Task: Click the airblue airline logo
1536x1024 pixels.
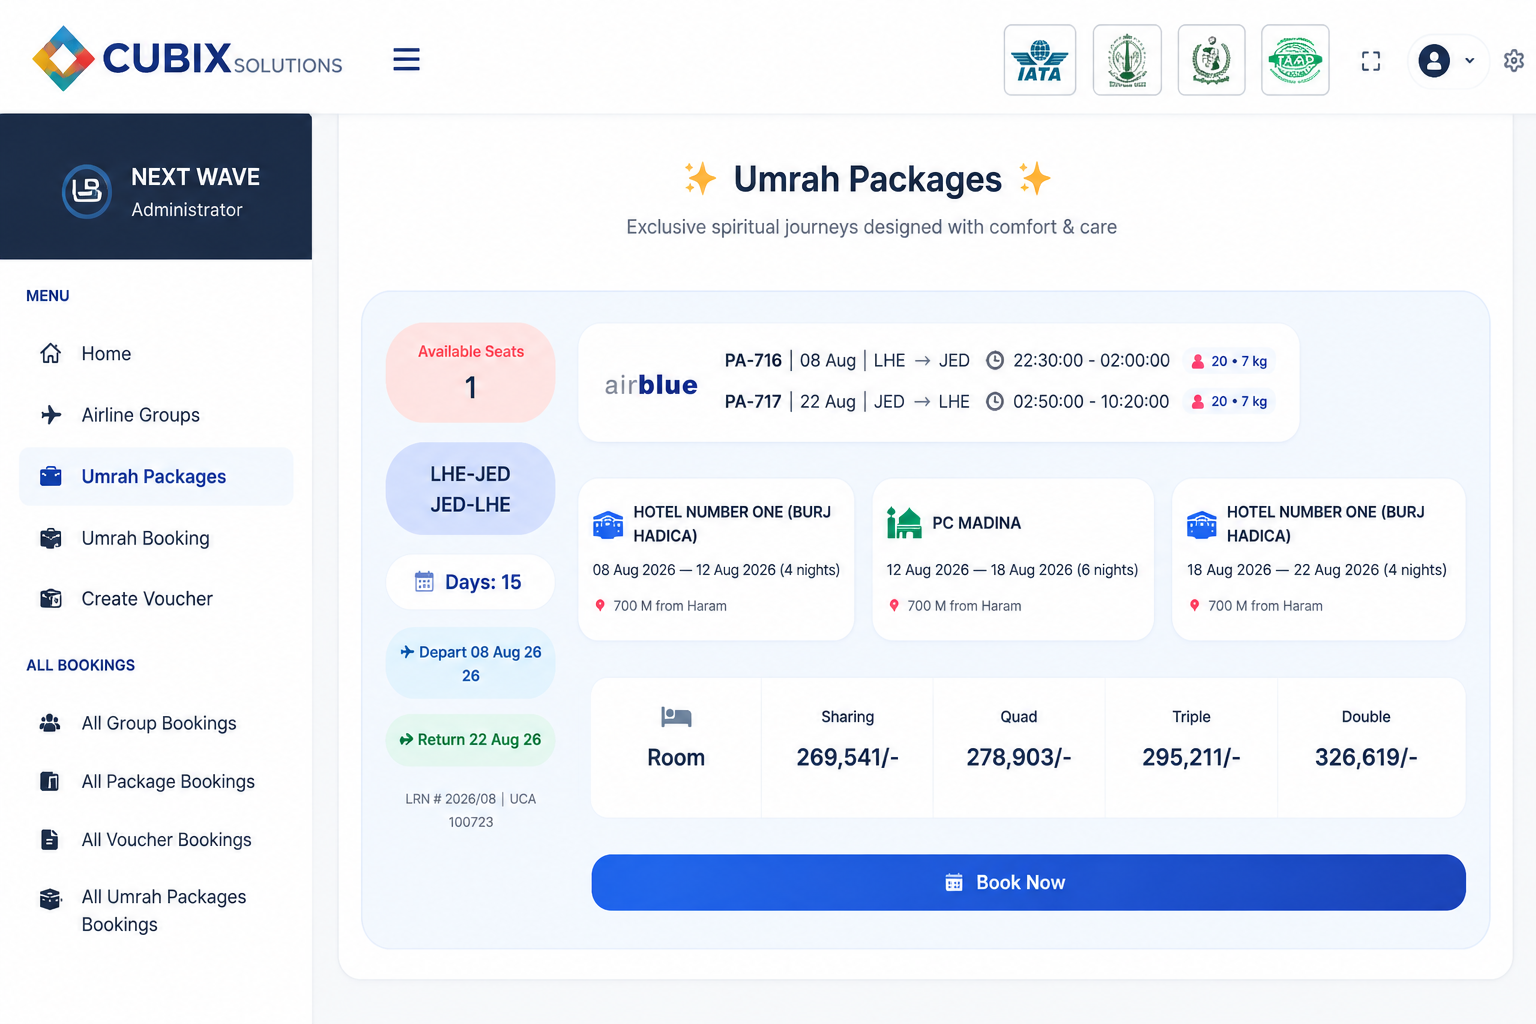Action: pos(651,384)
